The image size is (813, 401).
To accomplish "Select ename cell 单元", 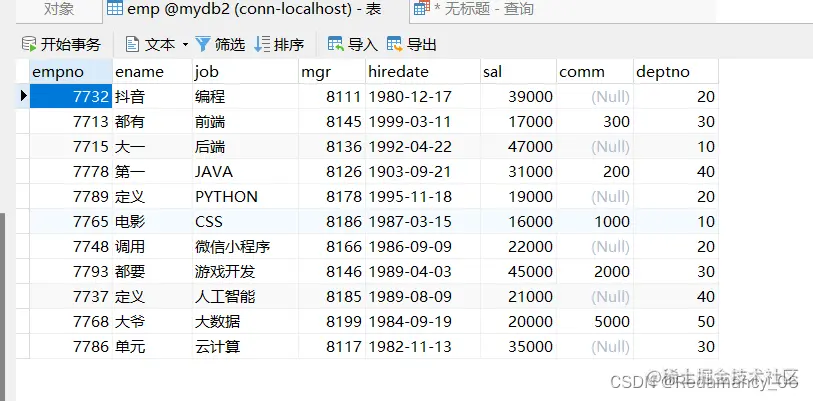I will [x=152, y=346].
